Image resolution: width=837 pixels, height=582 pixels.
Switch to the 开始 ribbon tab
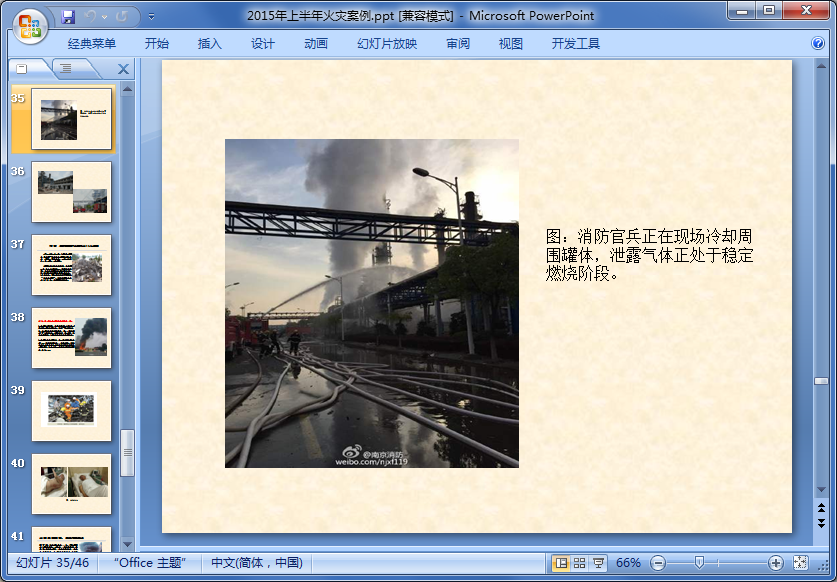coord(156,43)
